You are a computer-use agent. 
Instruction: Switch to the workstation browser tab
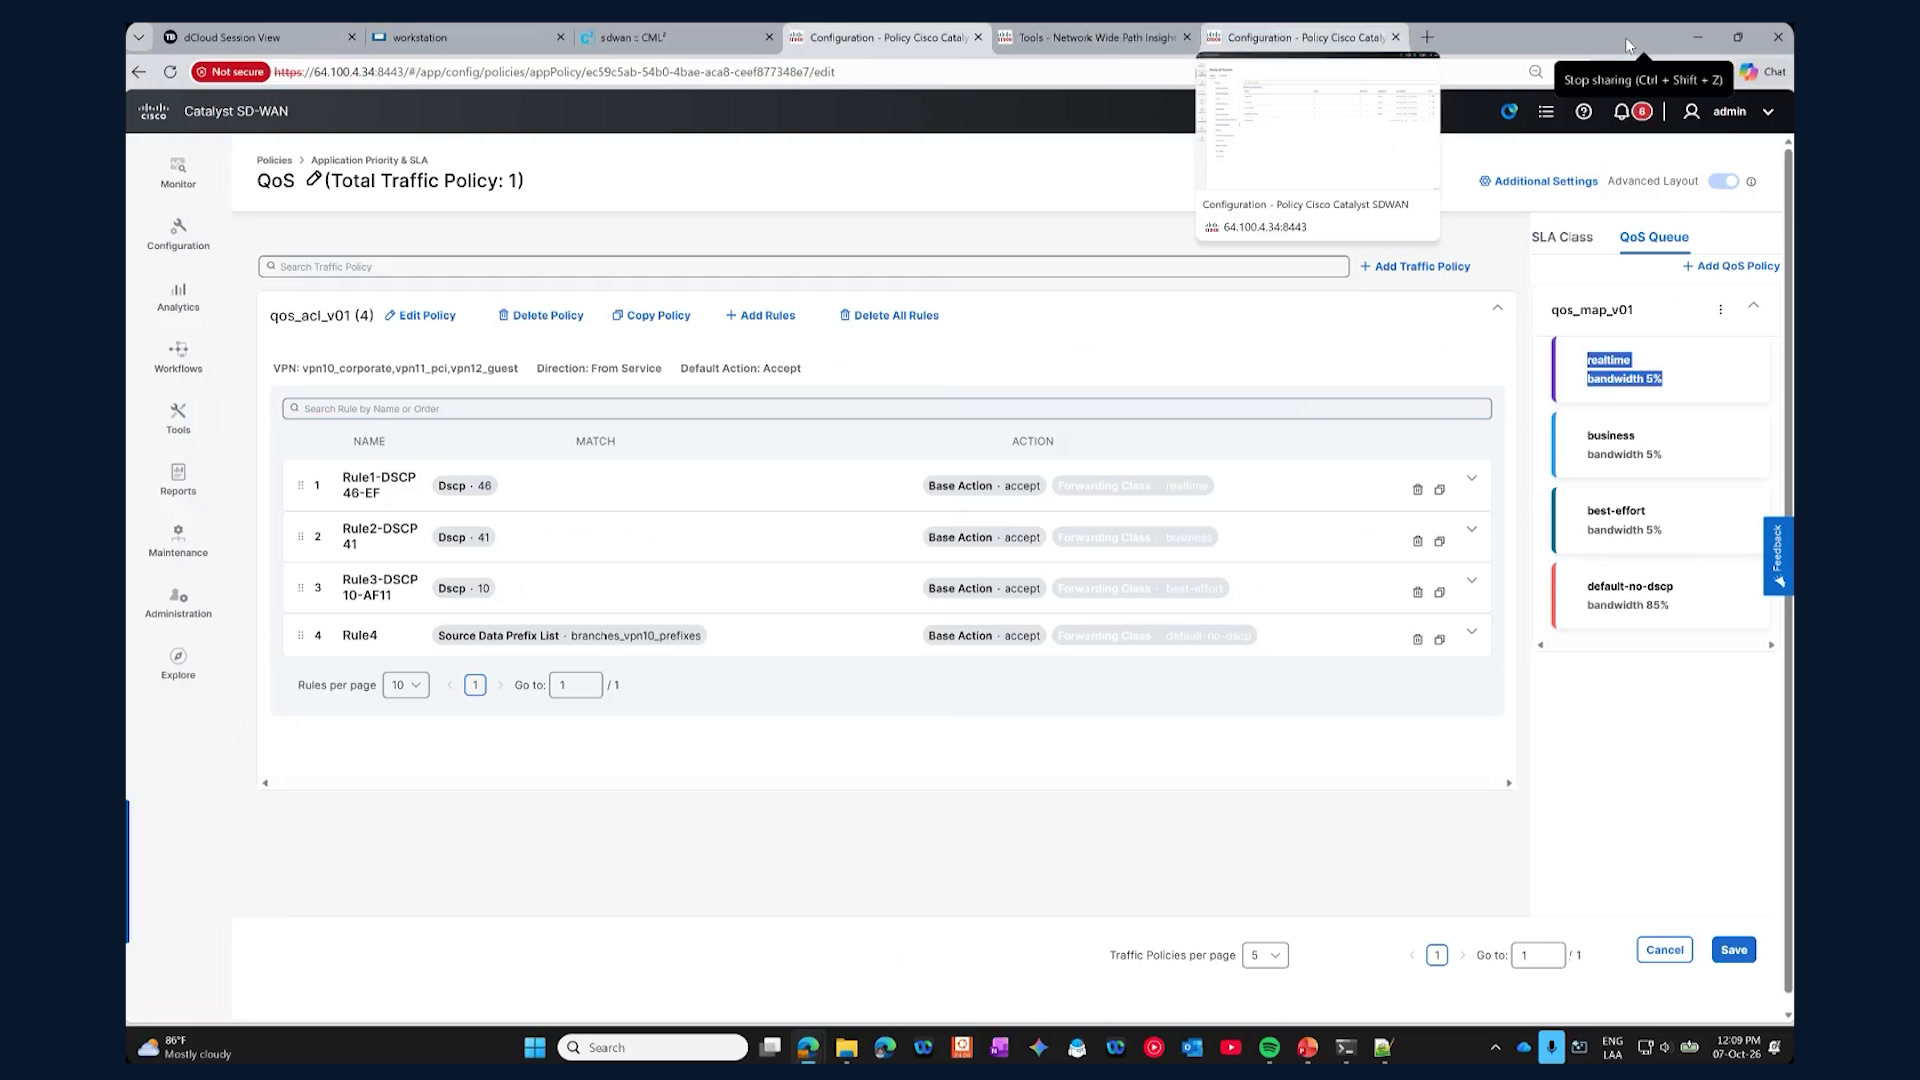[469, 37]
